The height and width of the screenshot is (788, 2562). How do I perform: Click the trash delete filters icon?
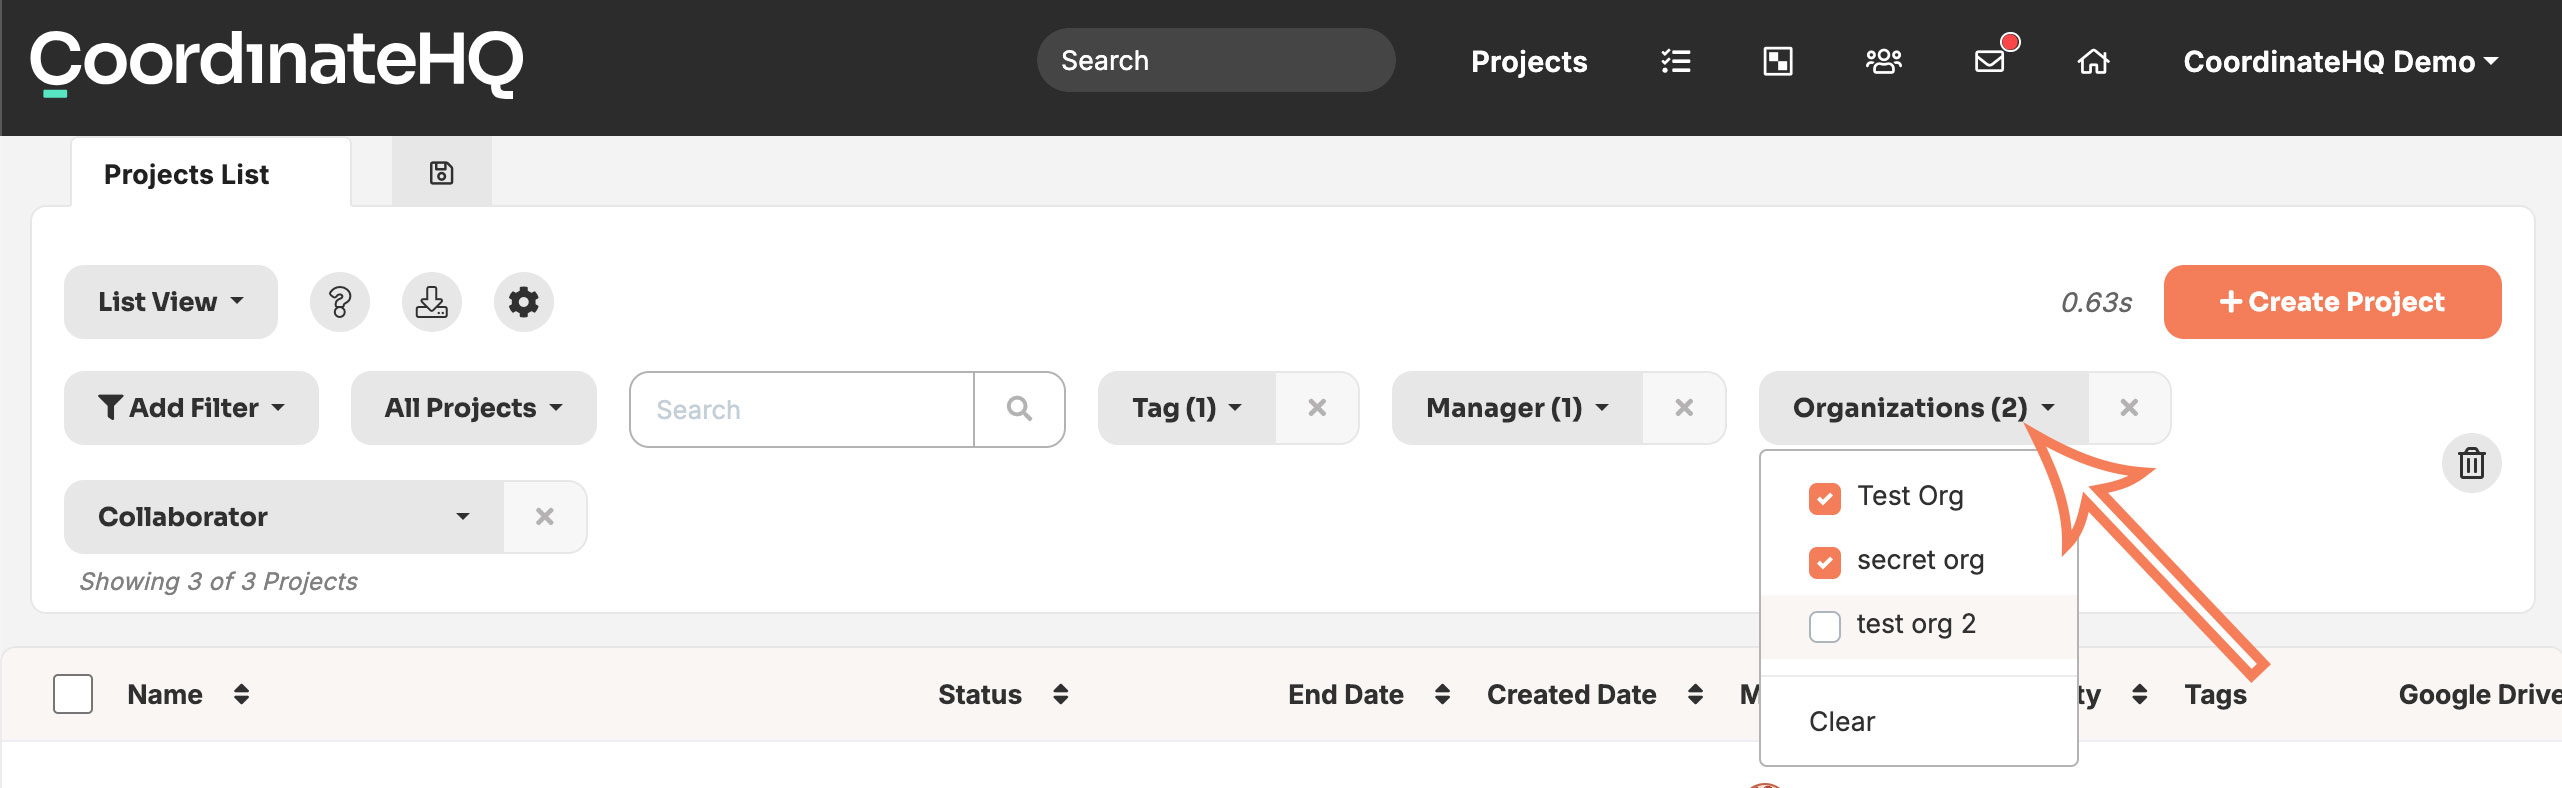pos(2472,463)
